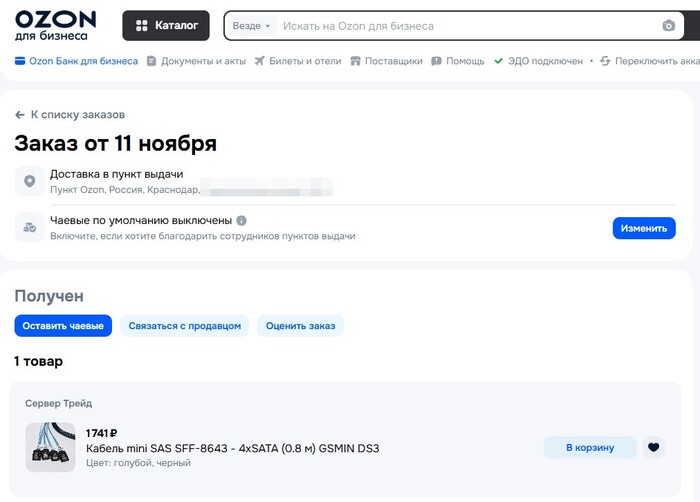Expand the Везде search scope dropdown
This screenshot has height=502, width=700.
point(251,26)
